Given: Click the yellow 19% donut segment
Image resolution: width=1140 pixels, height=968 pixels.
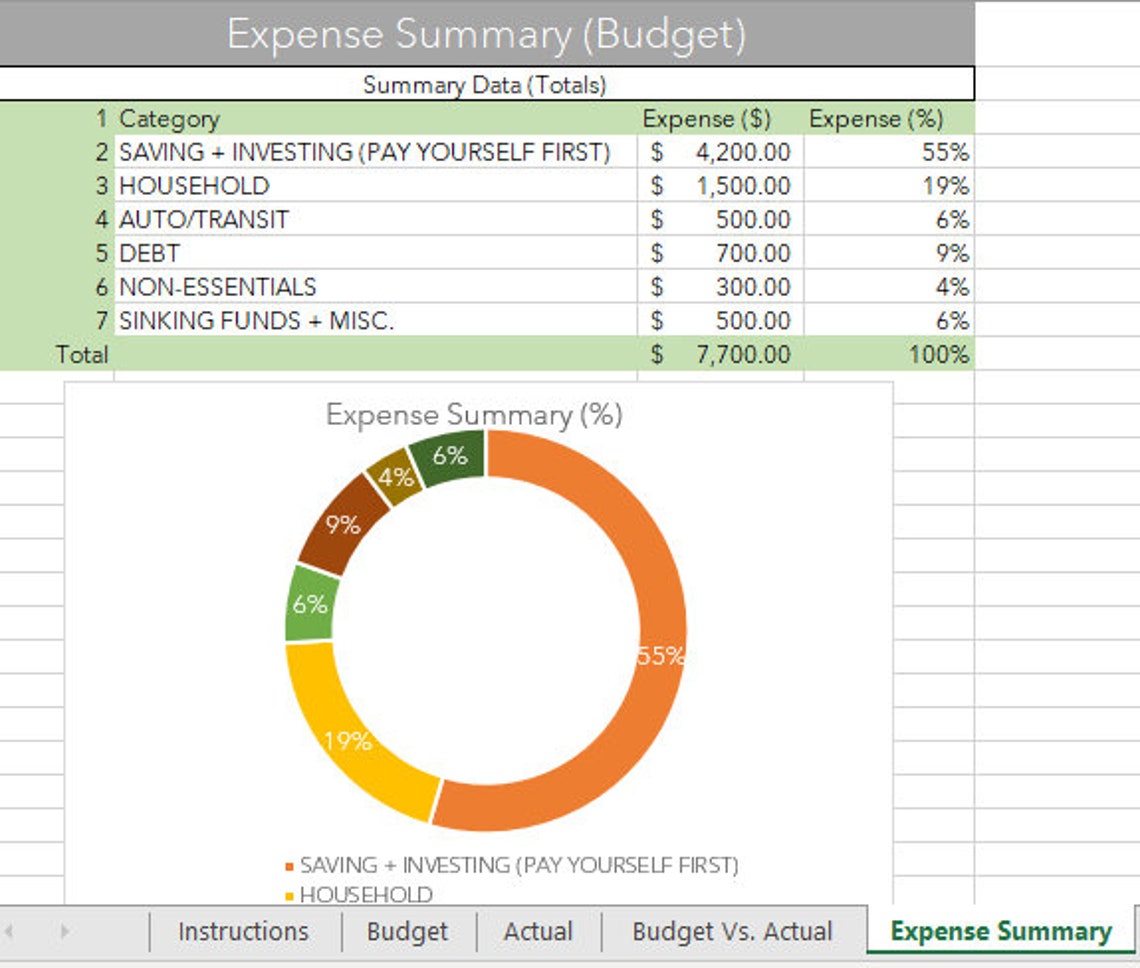Looking at the screenshot, I should 350,742.
